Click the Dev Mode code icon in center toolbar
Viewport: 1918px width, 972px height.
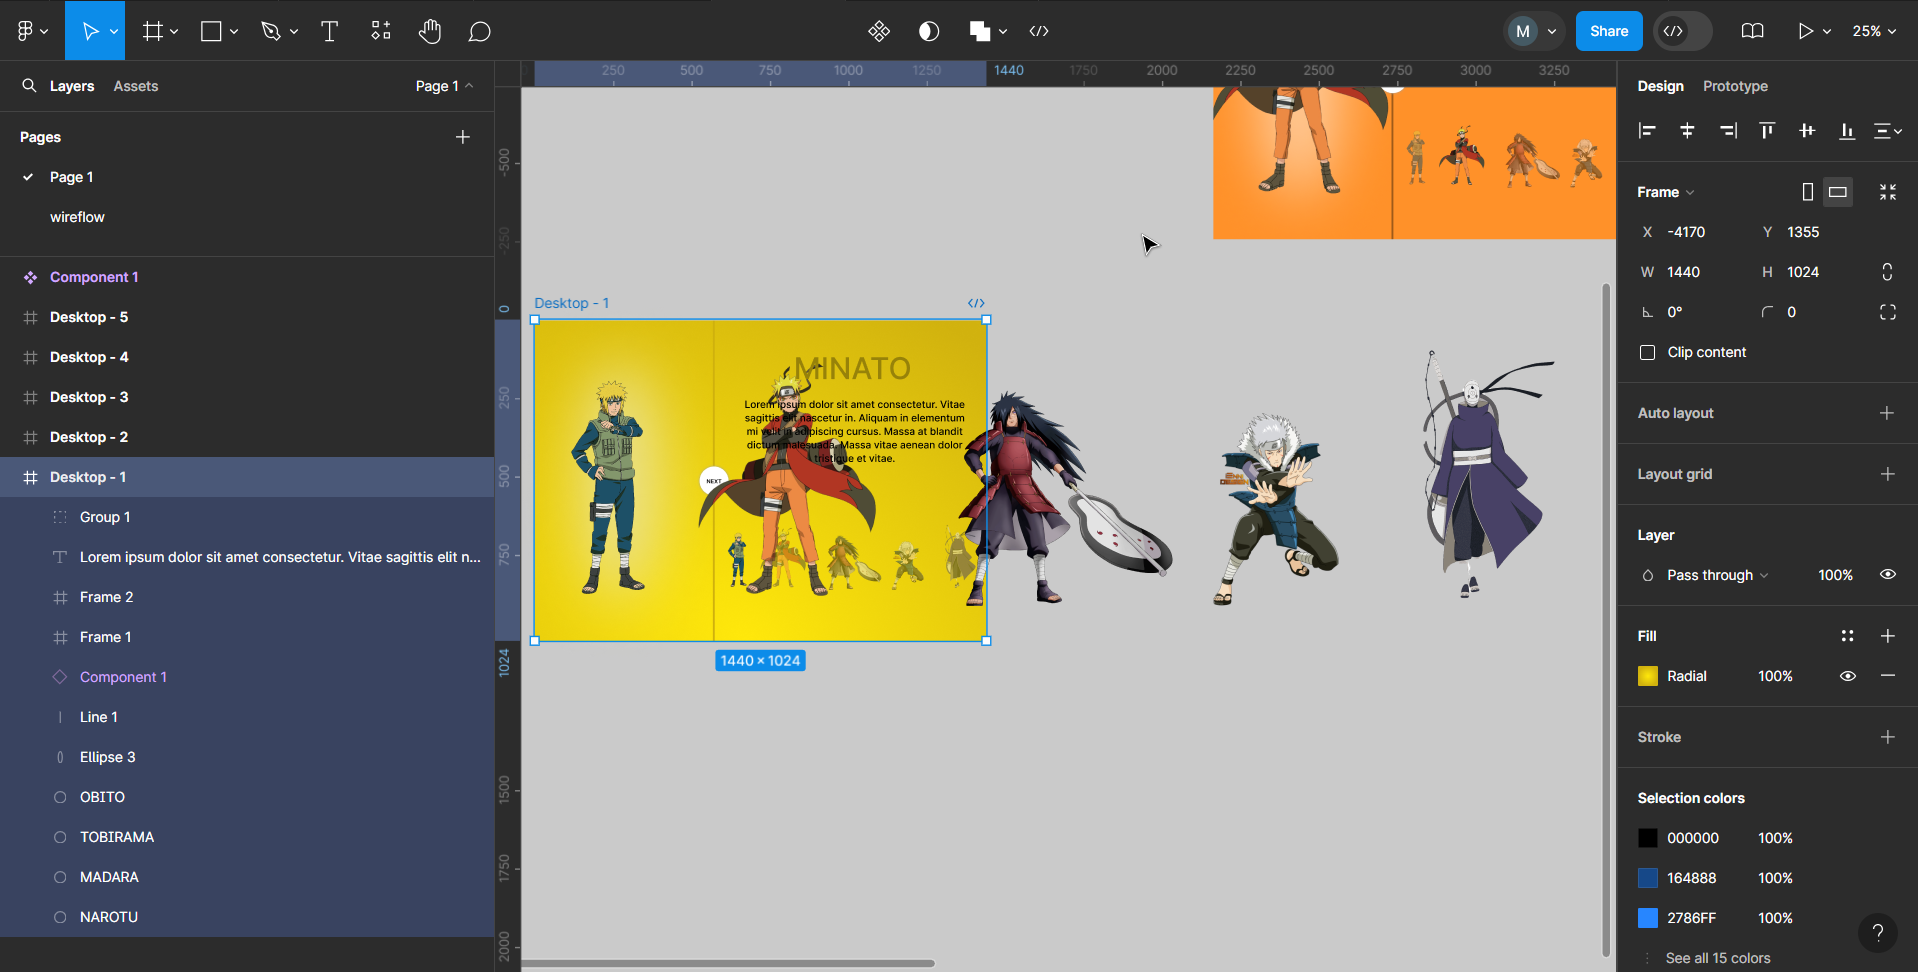click(1039, 31)
